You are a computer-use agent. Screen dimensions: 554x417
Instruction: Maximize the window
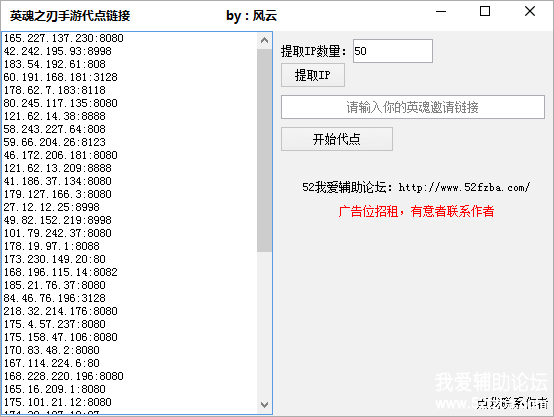tap(485, 12)
